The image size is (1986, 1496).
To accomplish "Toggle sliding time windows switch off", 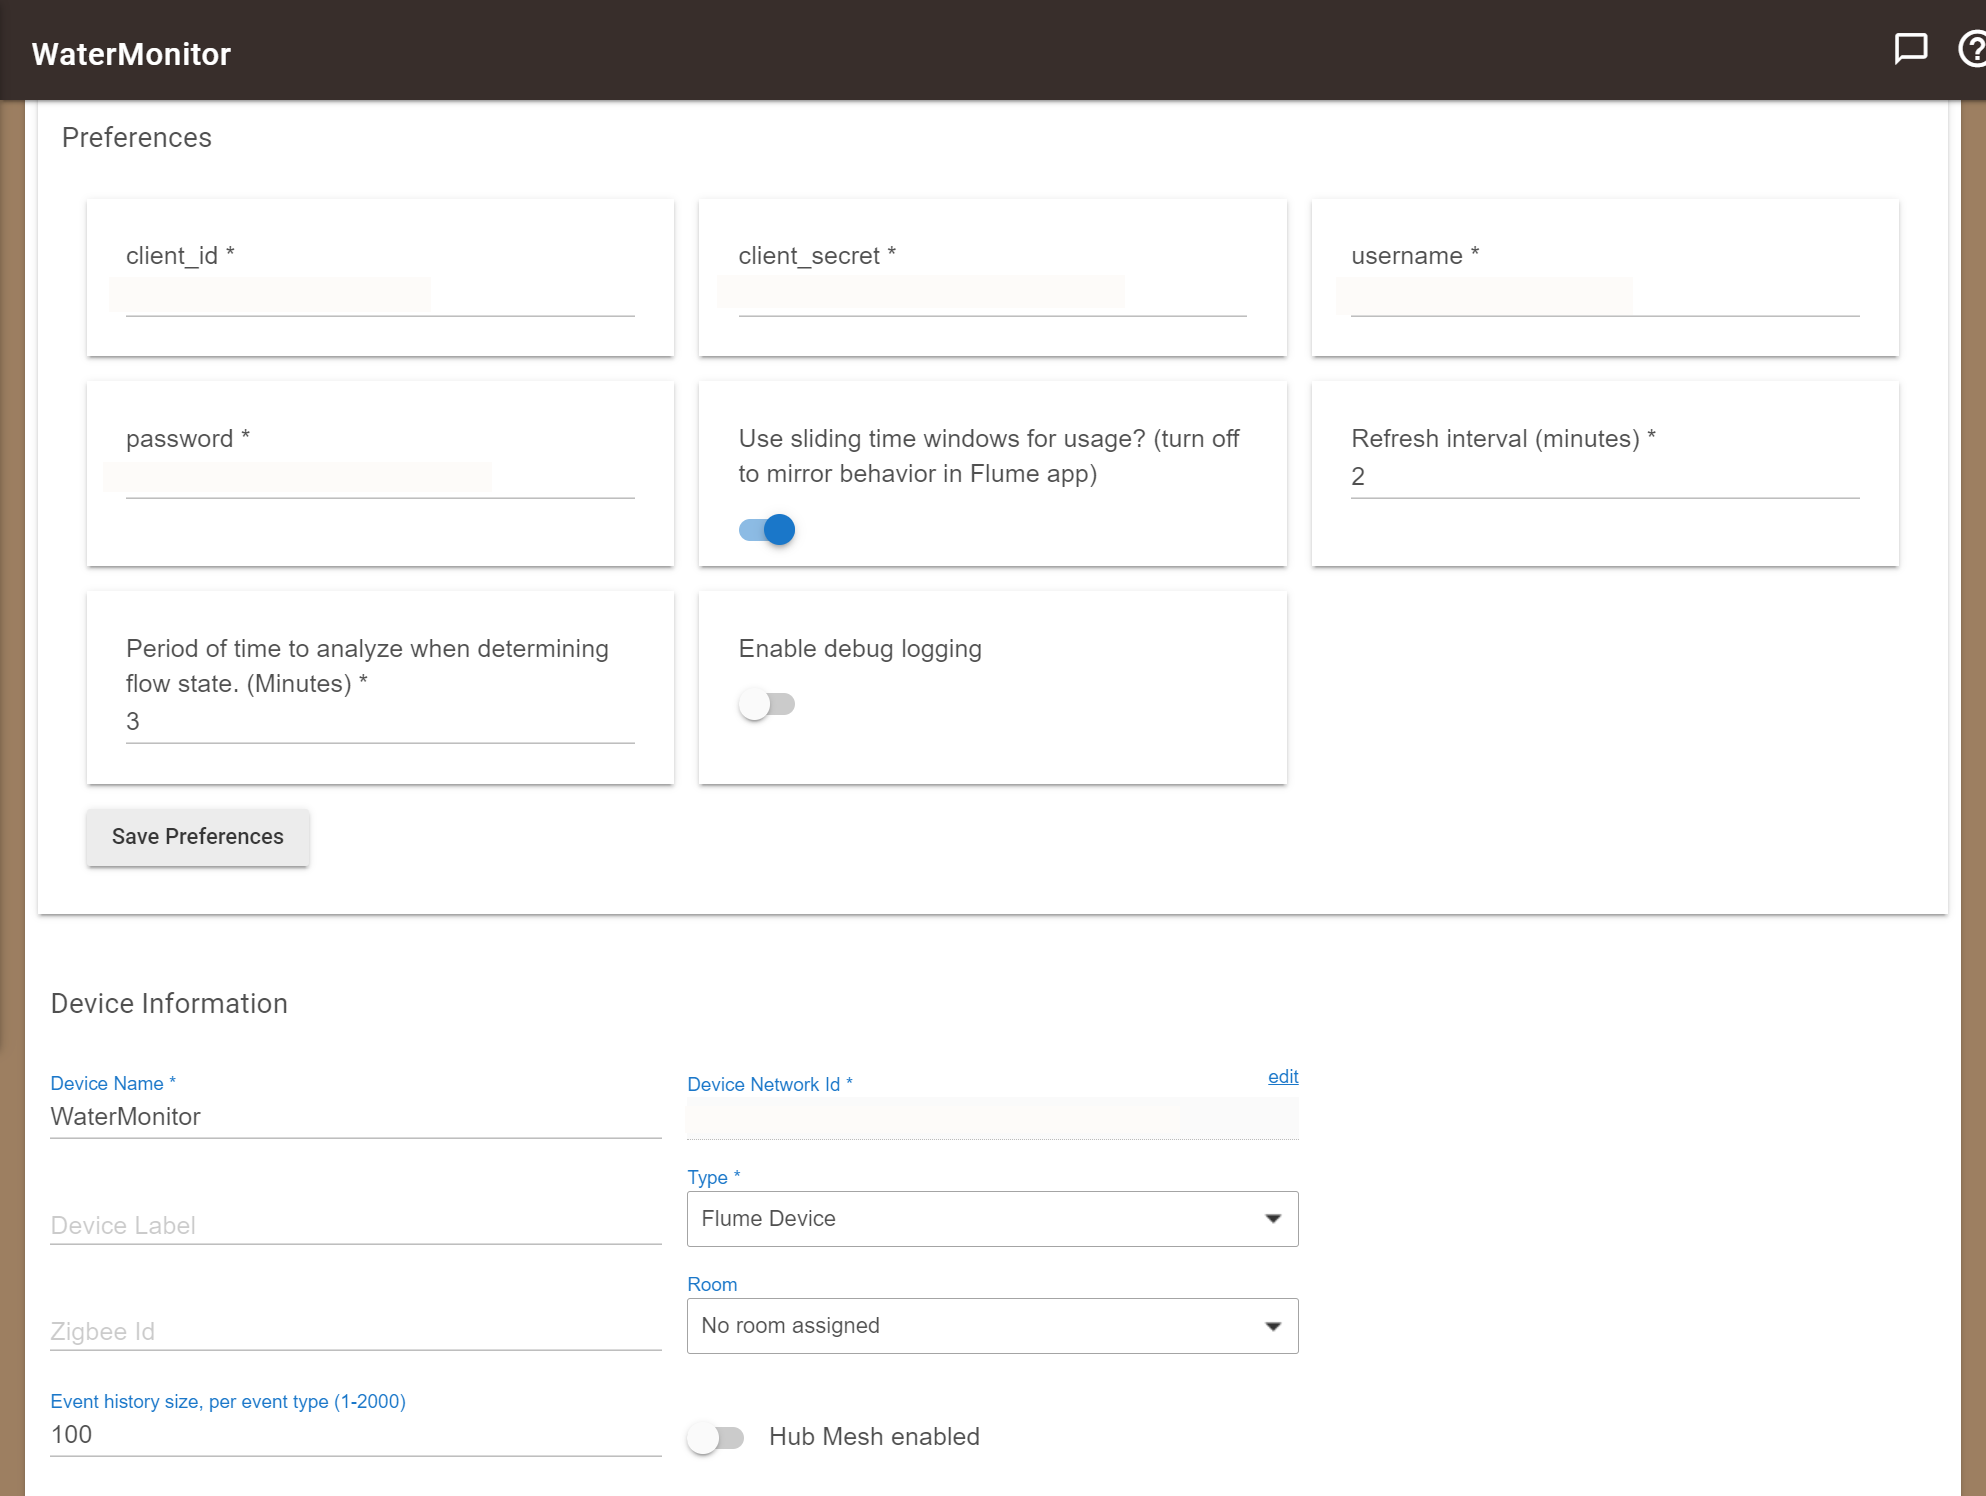I will pos(767,529).
